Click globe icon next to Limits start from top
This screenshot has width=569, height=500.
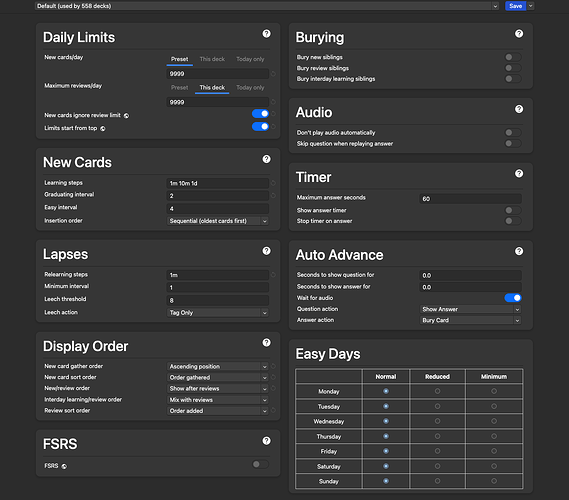pyautogui.click(x=103, y=128)
